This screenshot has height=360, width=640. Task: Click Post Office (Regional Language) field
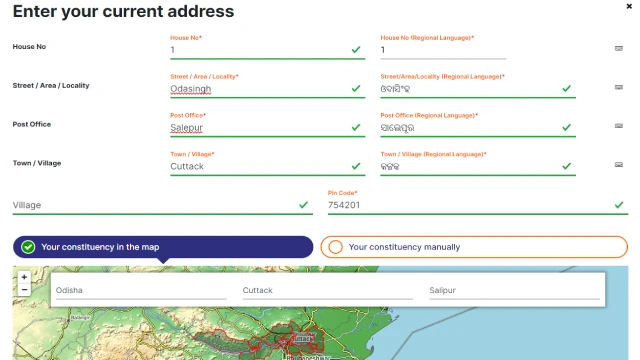click(478, 128)
